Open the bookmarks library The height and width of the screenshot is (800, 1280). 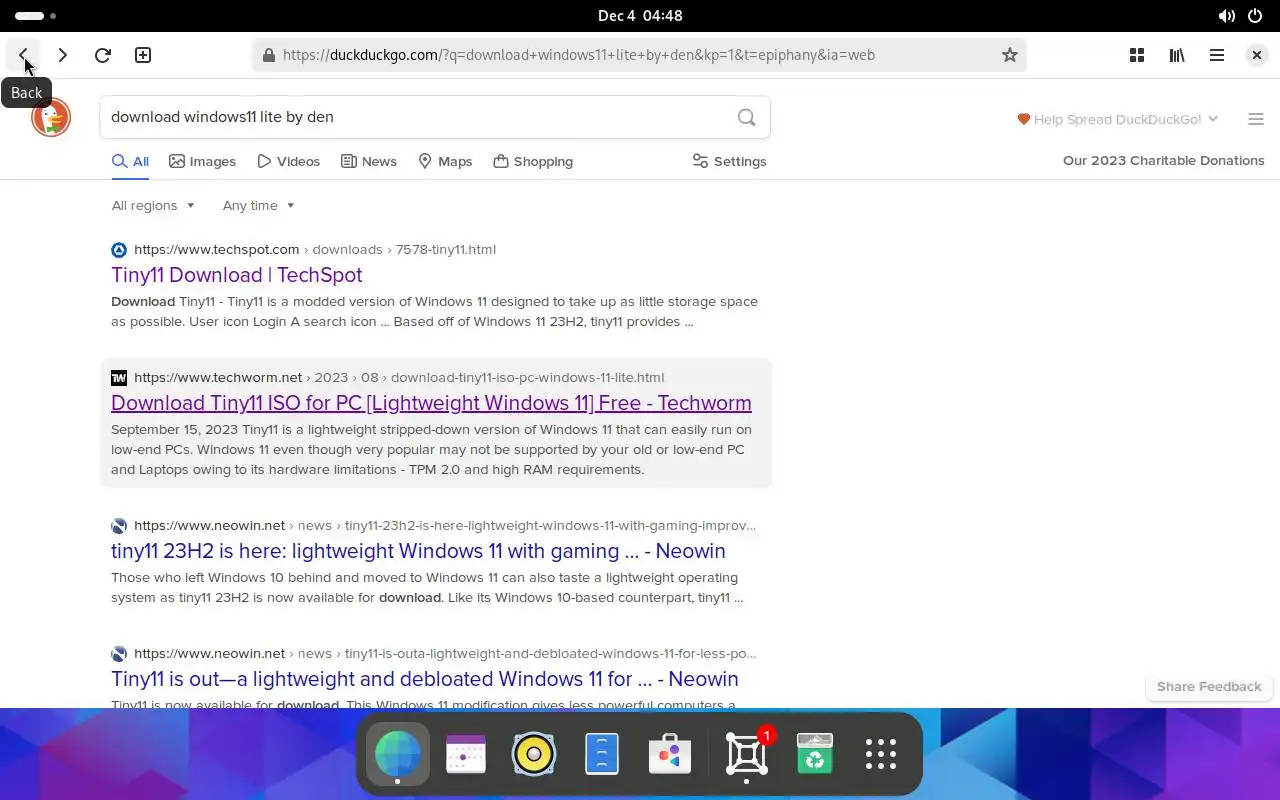[1177, 55]
